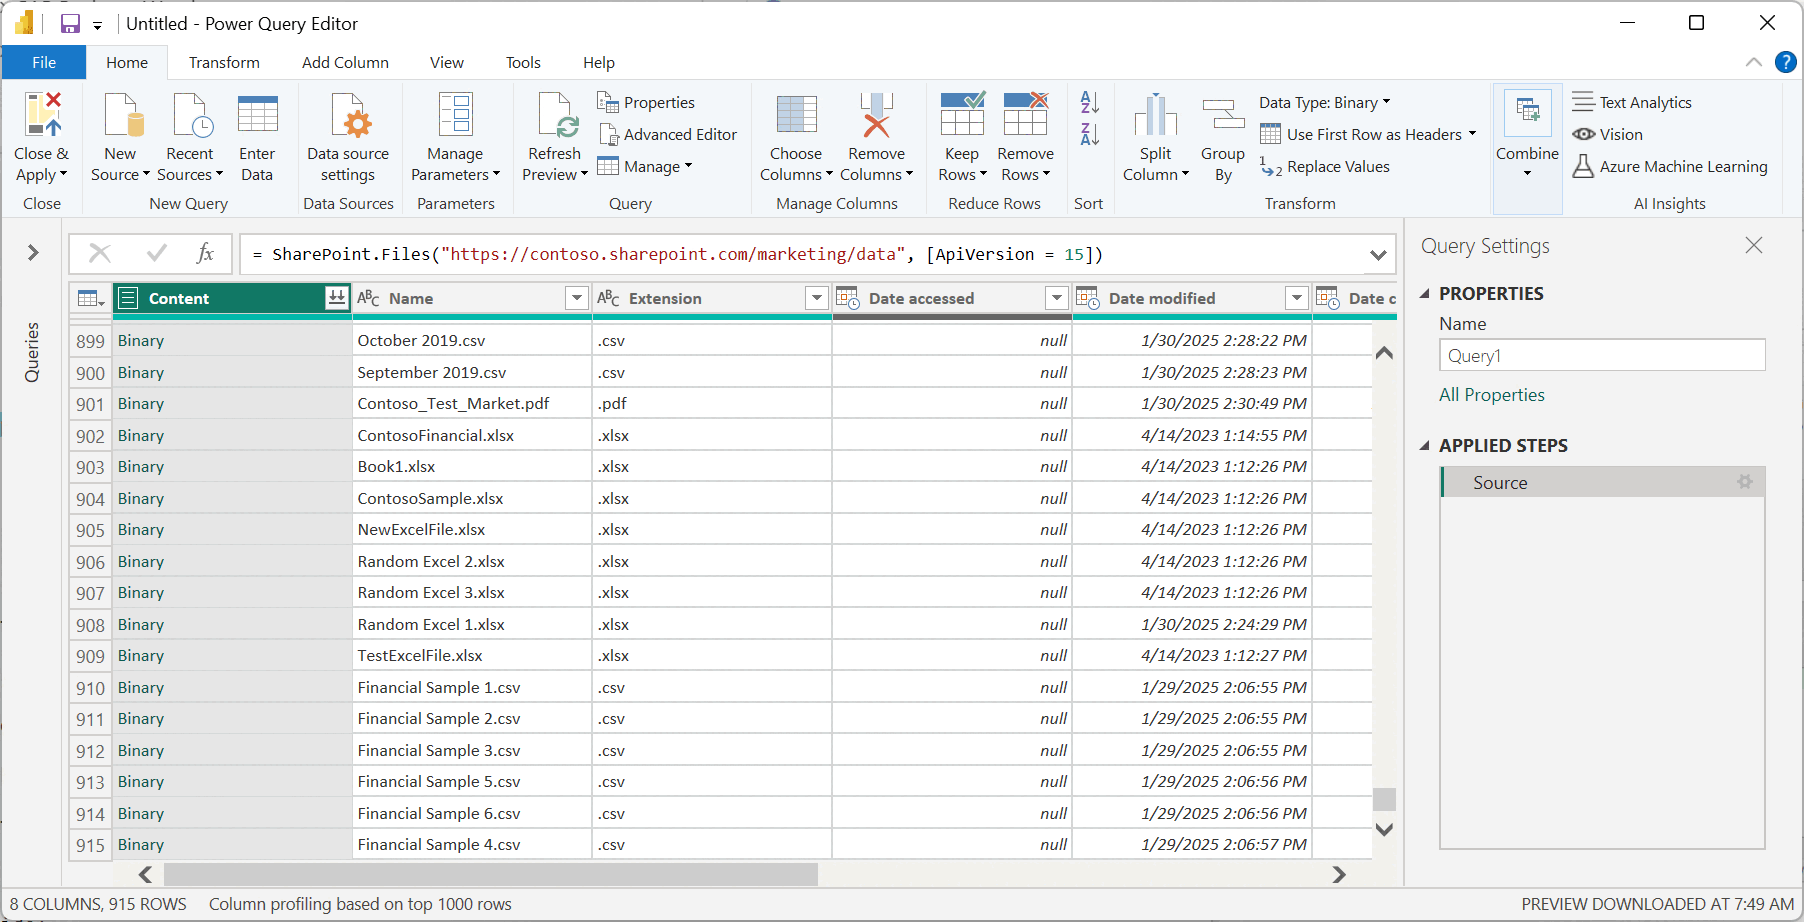
Task: Click the All Properties link
Action: pyautogui.click(x=1491, y=395)
